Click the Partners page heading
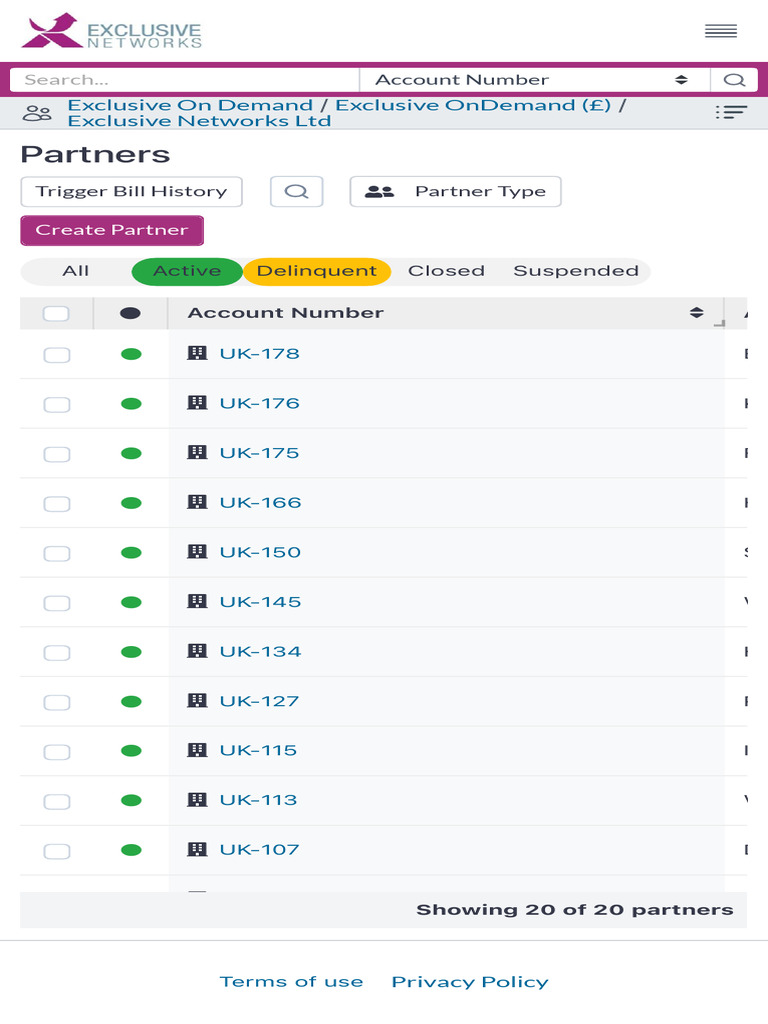This screenshot has width=768, height=1024. 95,154
